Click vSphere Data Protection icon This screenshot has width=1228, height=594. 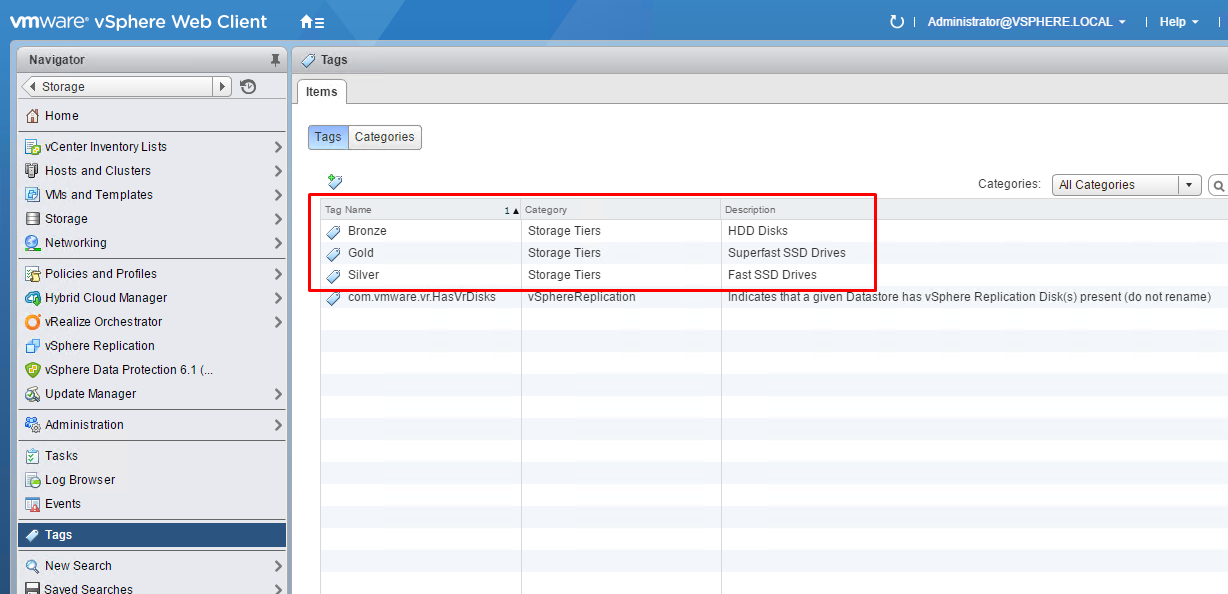coord(33,370)
